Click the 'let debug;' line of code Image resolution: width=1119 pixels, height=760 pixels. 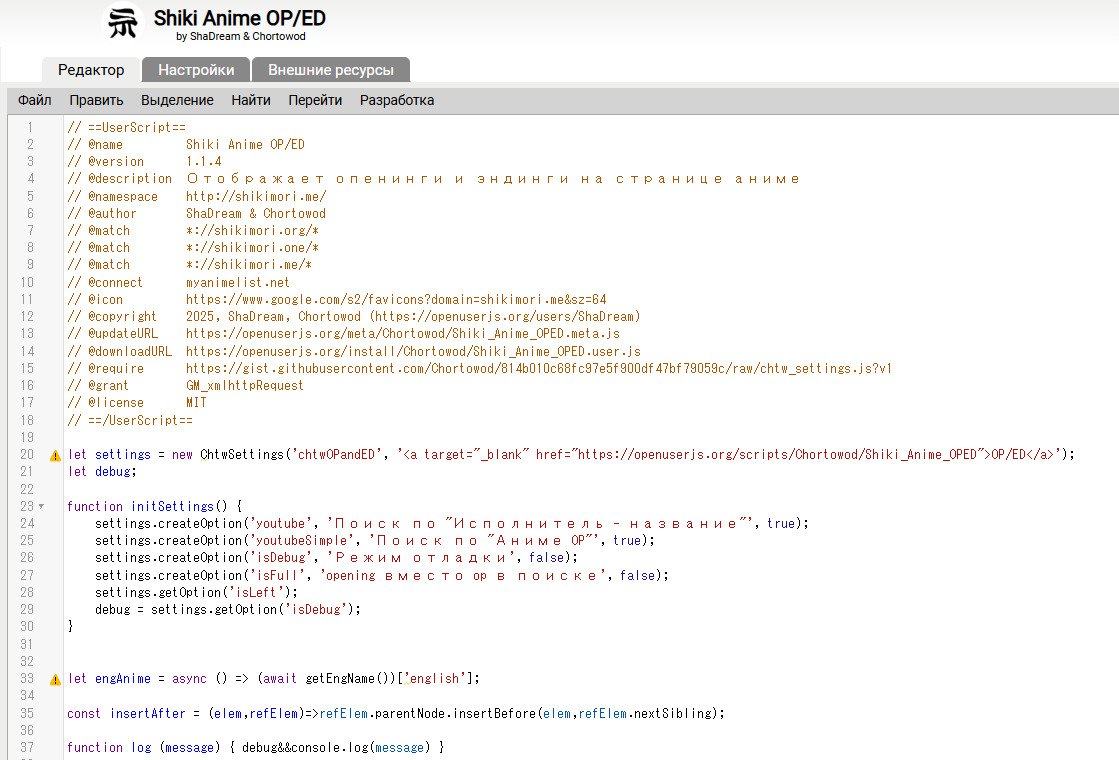101,471
